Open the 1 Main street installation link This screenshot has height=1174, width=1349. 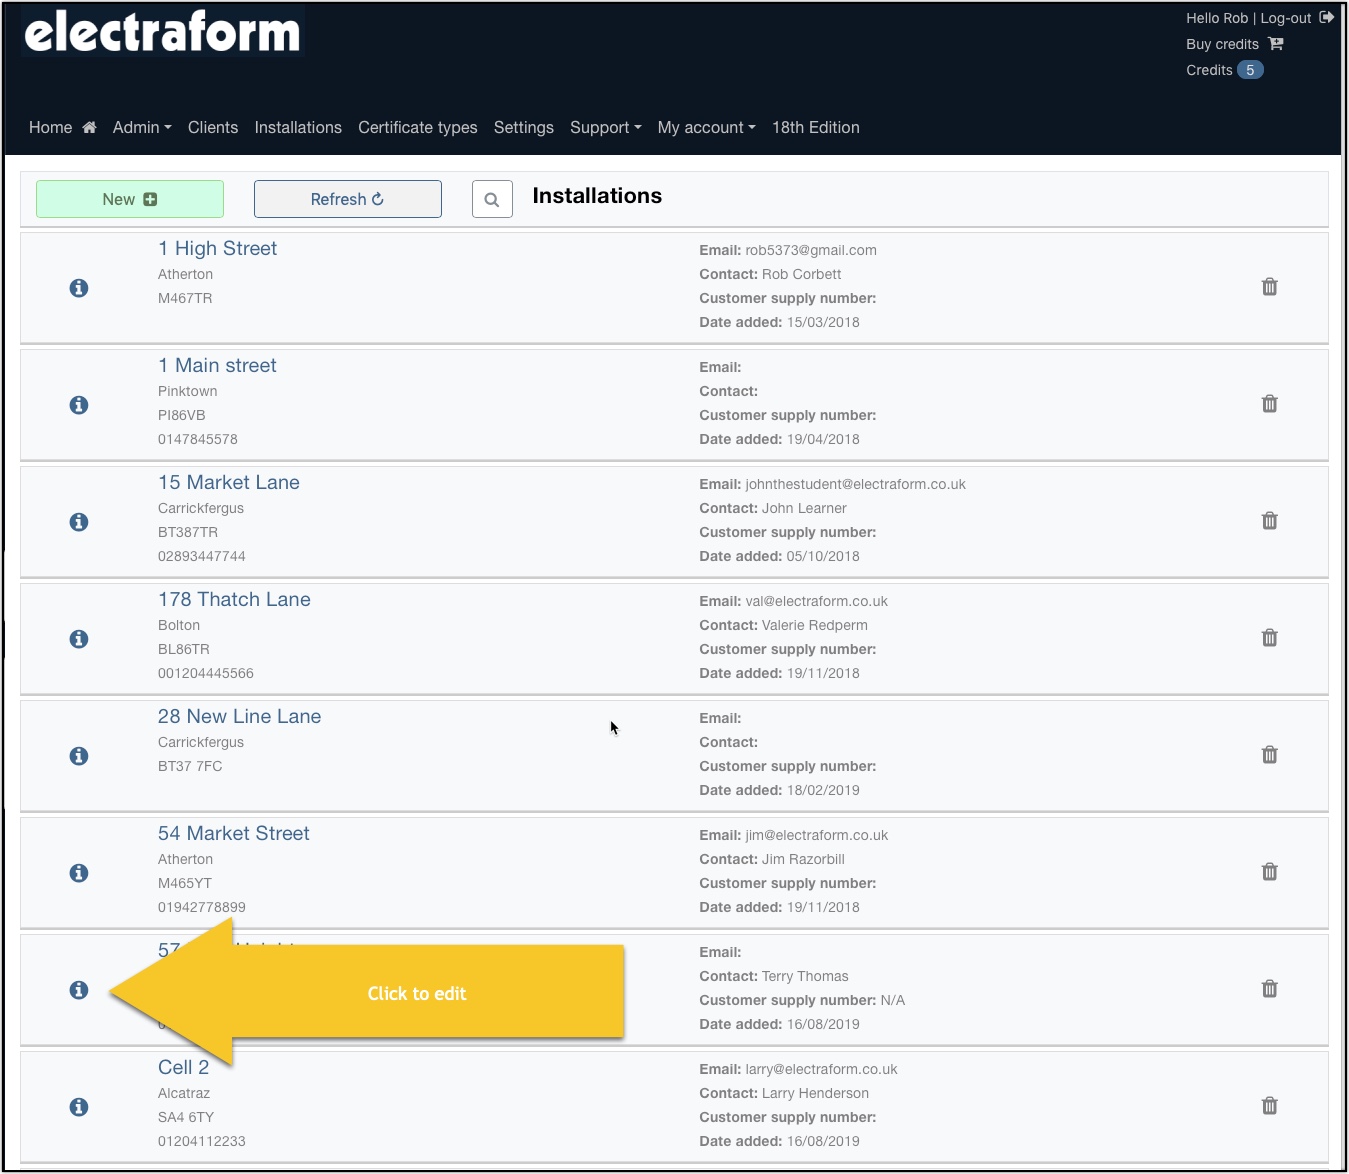click(x=217, y=365)
